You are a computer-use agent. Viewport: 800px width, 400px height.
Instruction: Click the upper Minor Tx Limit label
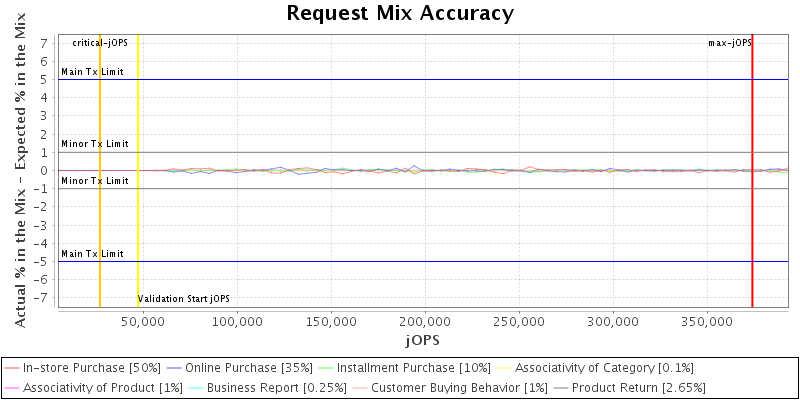pos(95,144)
